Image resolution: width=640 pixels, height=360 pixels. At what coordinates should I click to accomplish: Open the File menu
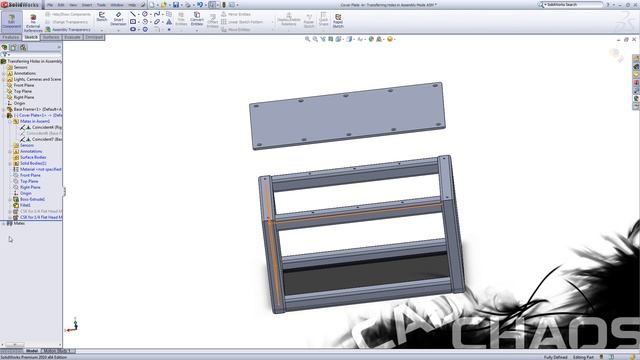(x=50, y=5)
